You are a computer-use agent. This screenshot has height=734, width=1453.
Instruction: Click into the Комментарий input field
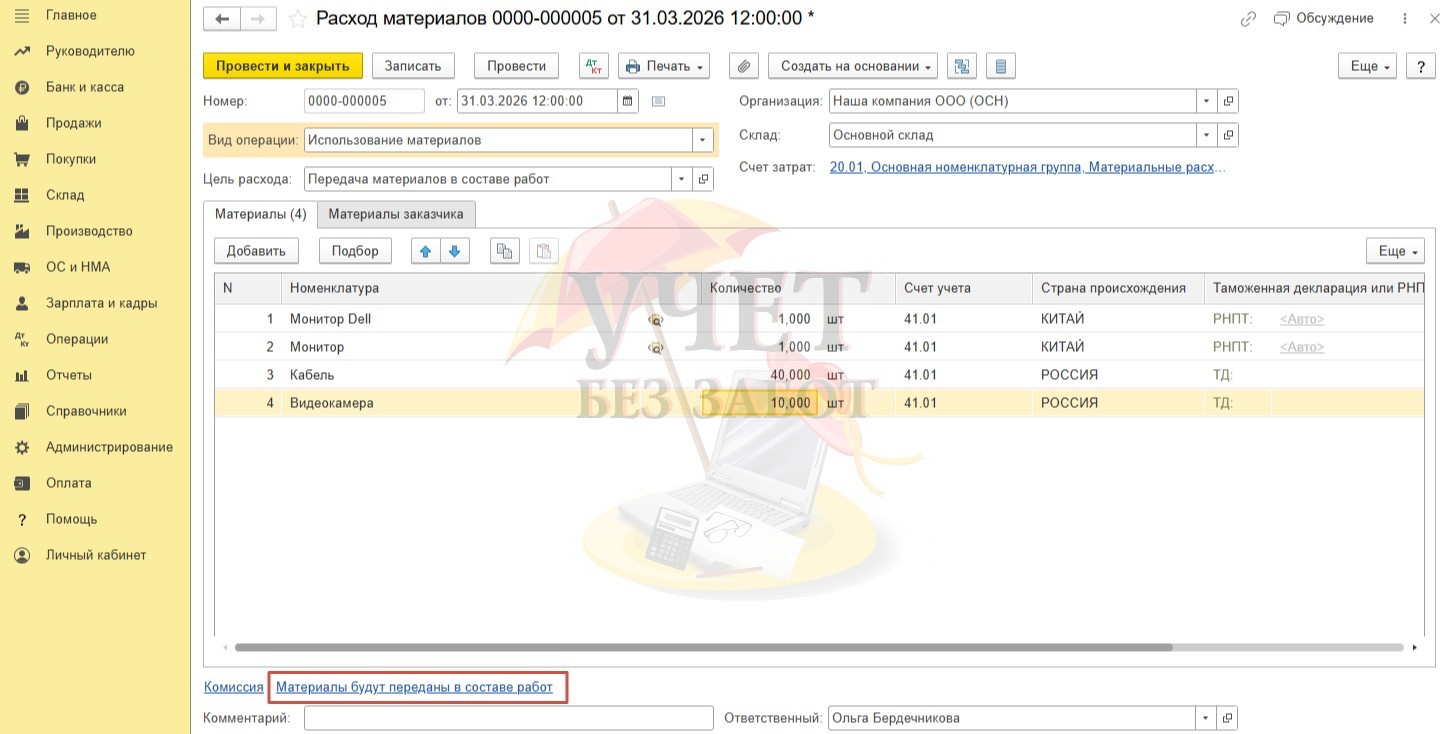pos(508,718)
